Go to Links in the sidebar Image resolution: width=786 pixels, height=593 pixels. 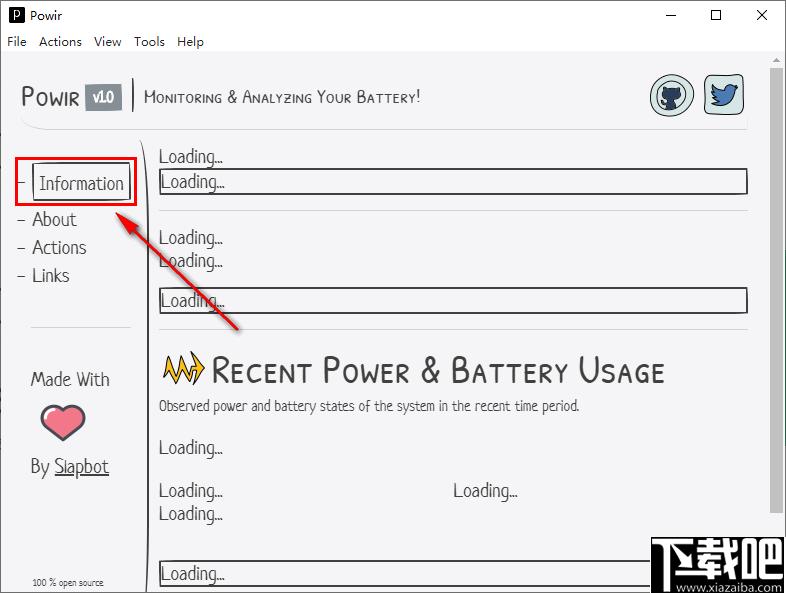point(51,276)
